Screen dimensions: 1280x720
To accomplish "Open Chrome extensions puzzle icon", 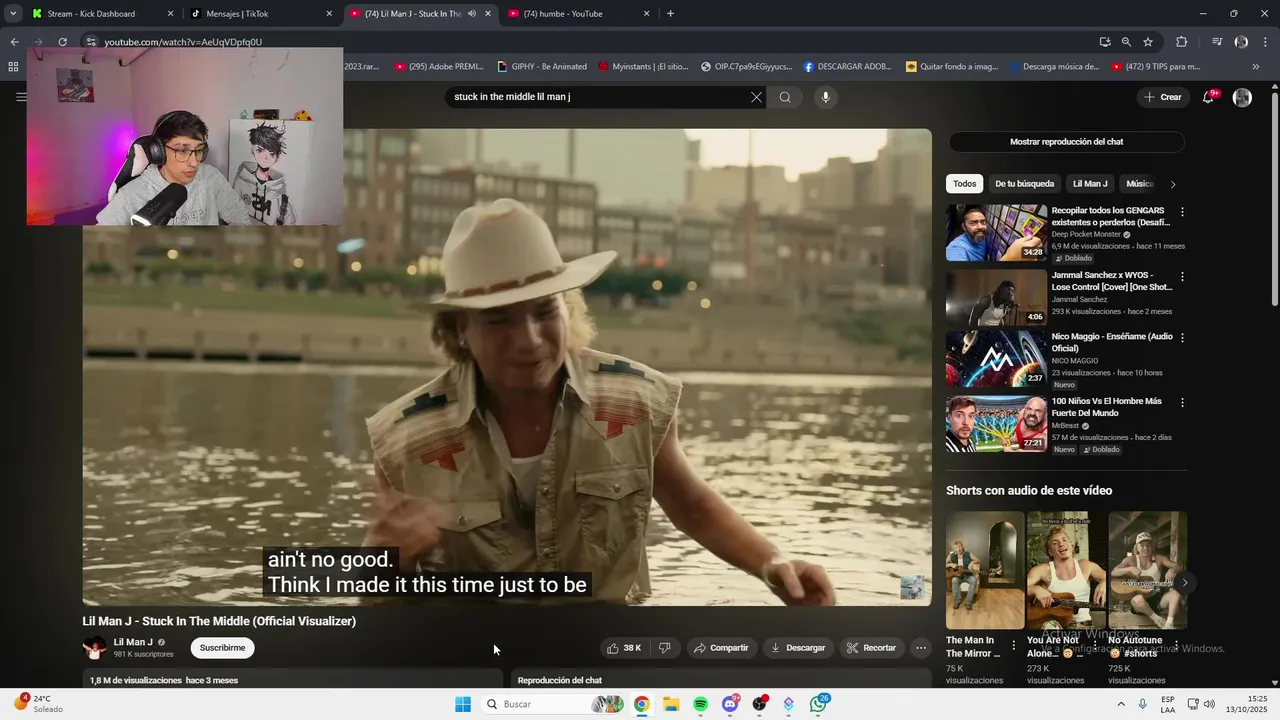I will pos(1182,42).
